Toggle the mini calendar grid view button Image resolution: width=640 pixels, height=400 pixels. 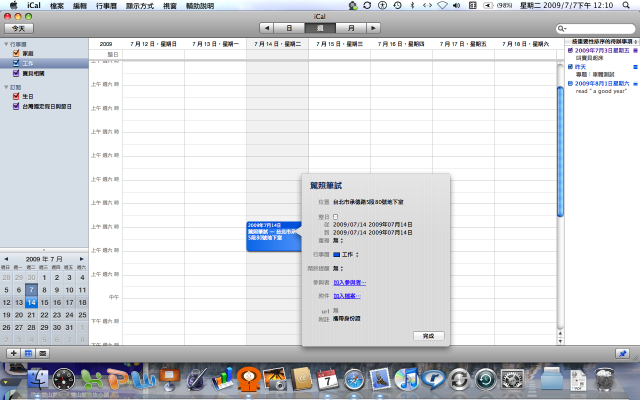point(28,353)
